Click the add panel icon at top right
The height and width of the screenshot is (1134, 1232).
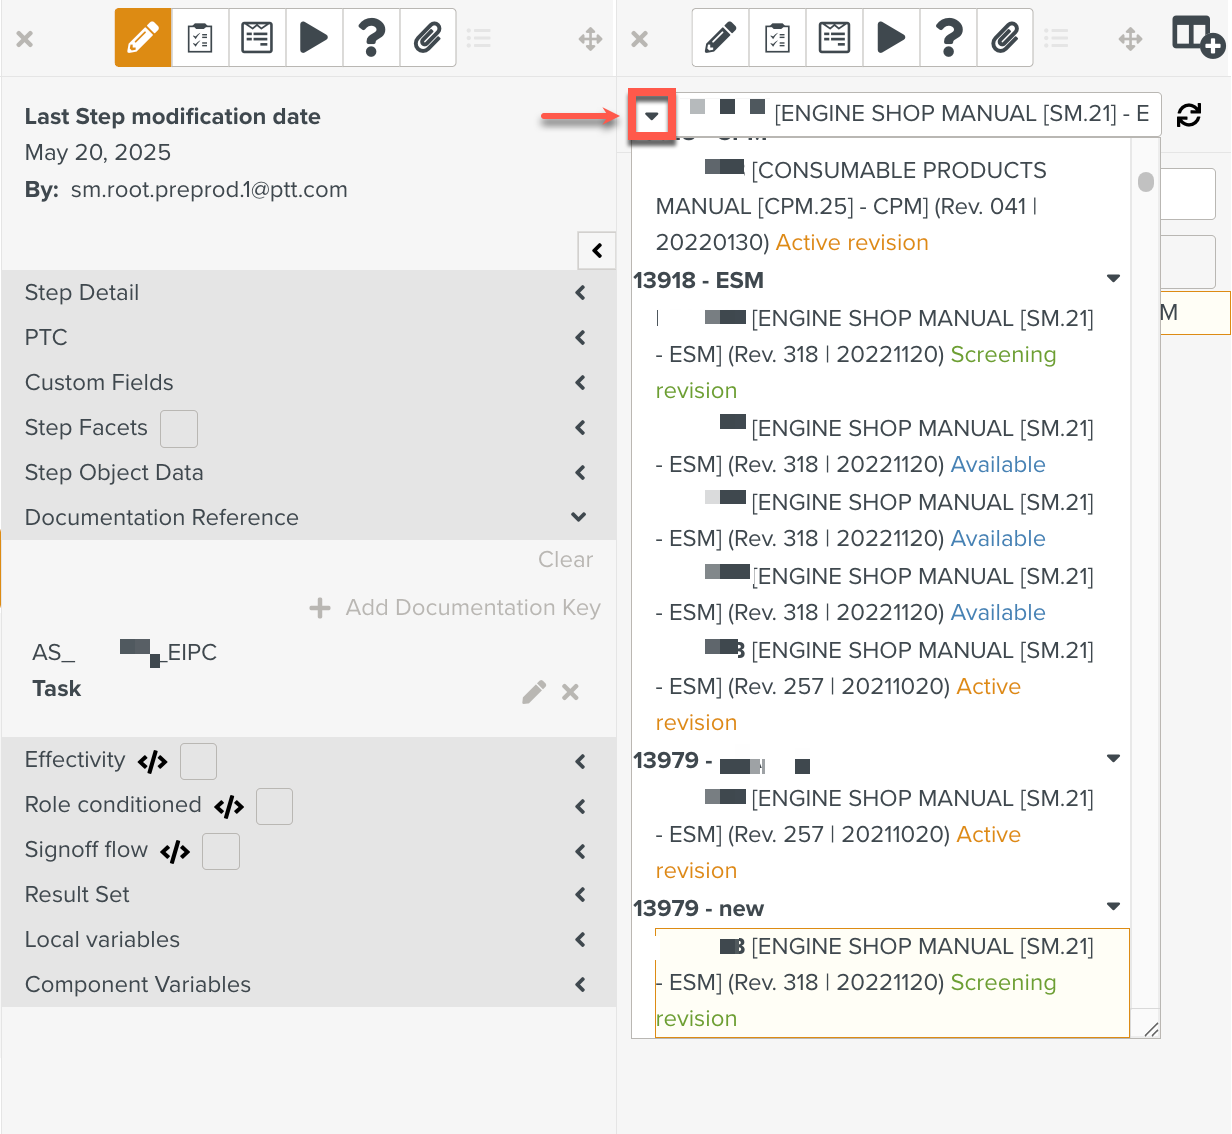(x=1197, y=37)
